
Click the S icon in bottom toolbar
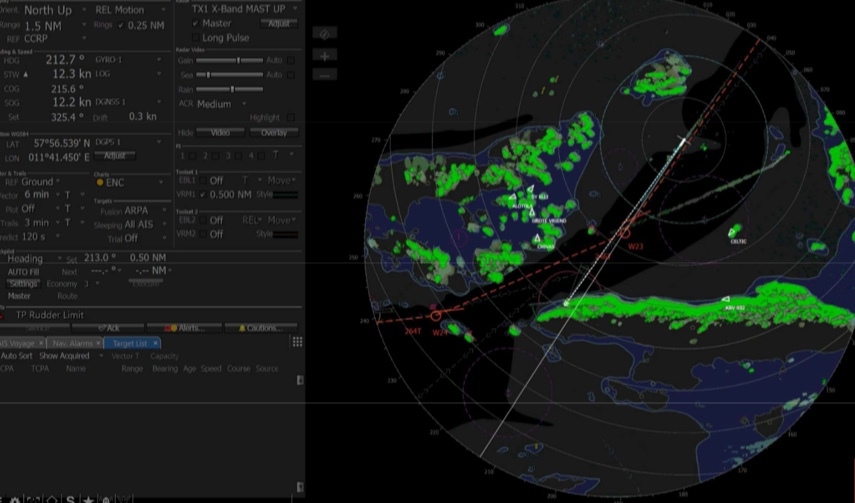(70, 499)
